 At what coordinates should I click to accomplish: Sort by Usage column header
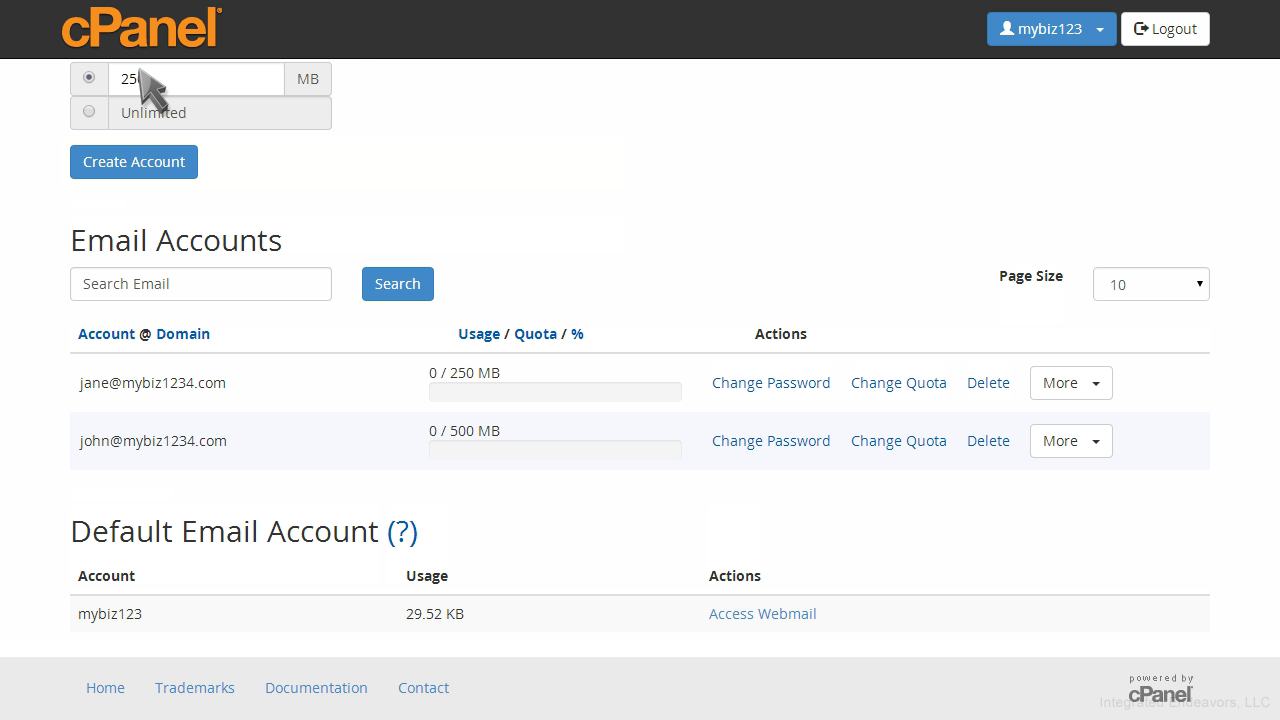(x=478, y=334)
